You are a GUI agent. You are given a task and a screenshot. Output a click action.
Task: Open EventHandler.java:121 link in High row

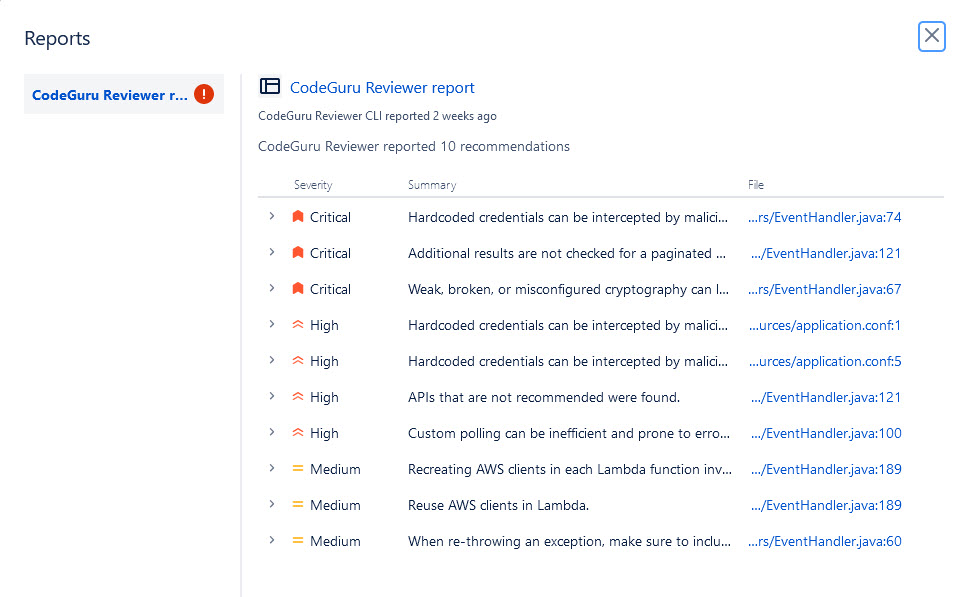(826, 397)
